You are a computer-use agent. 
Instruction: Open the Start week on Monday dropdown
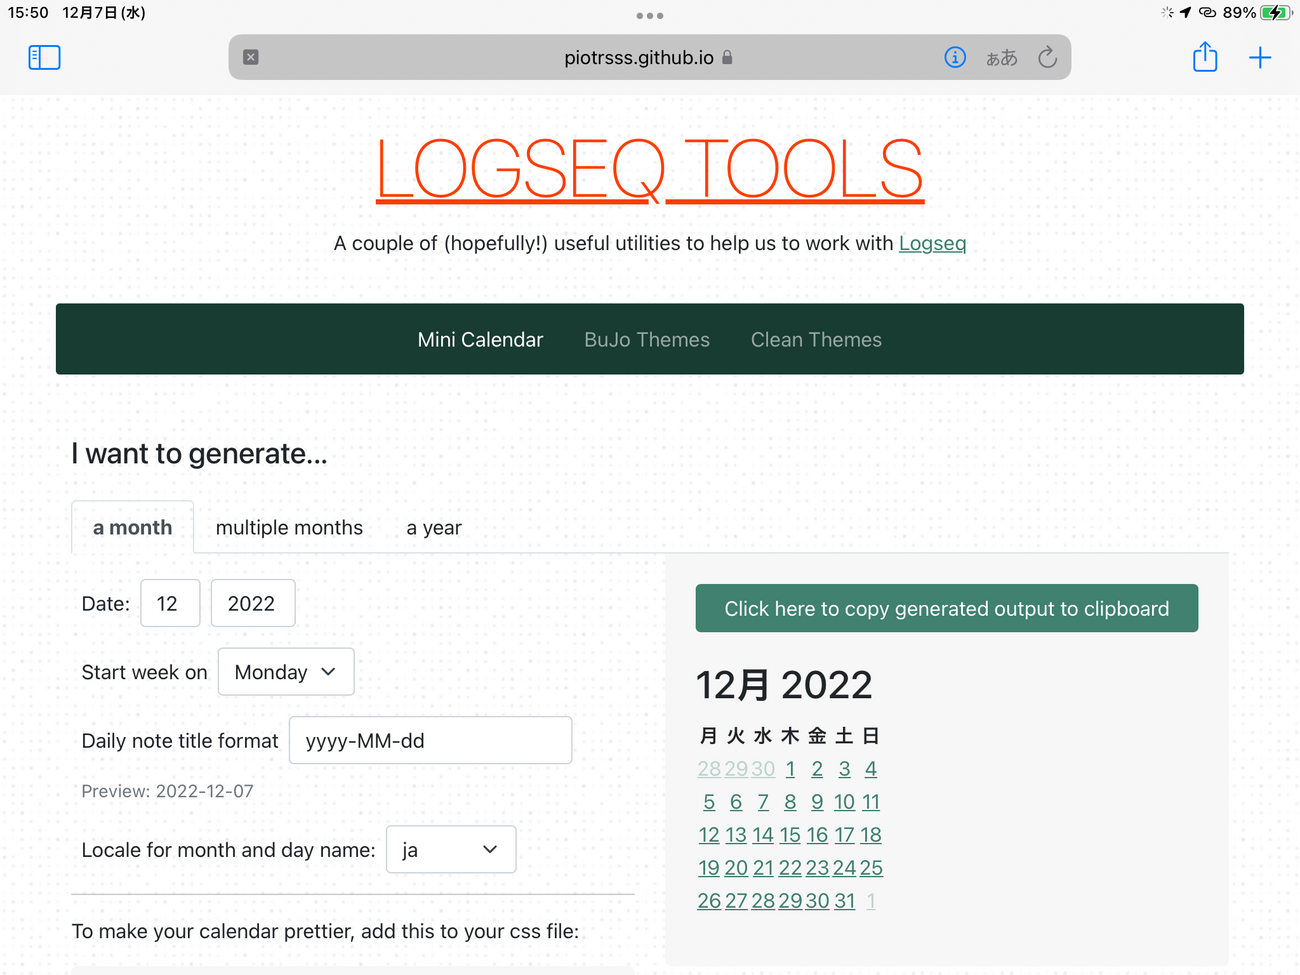(x=286, y=672)
